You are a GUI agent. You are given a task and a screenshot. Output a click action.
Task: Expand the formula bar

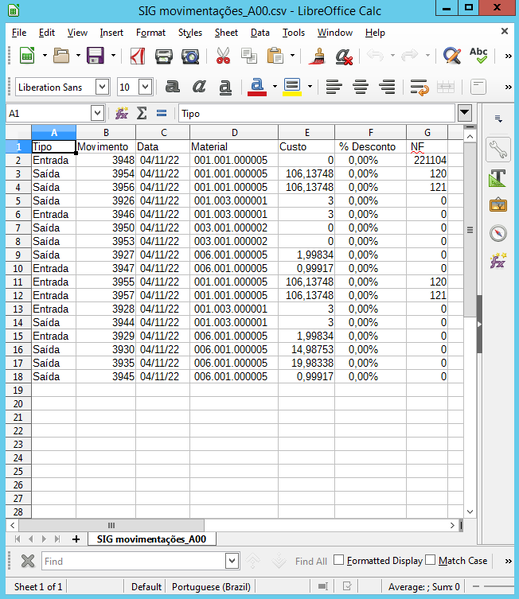tap(464, 113)
